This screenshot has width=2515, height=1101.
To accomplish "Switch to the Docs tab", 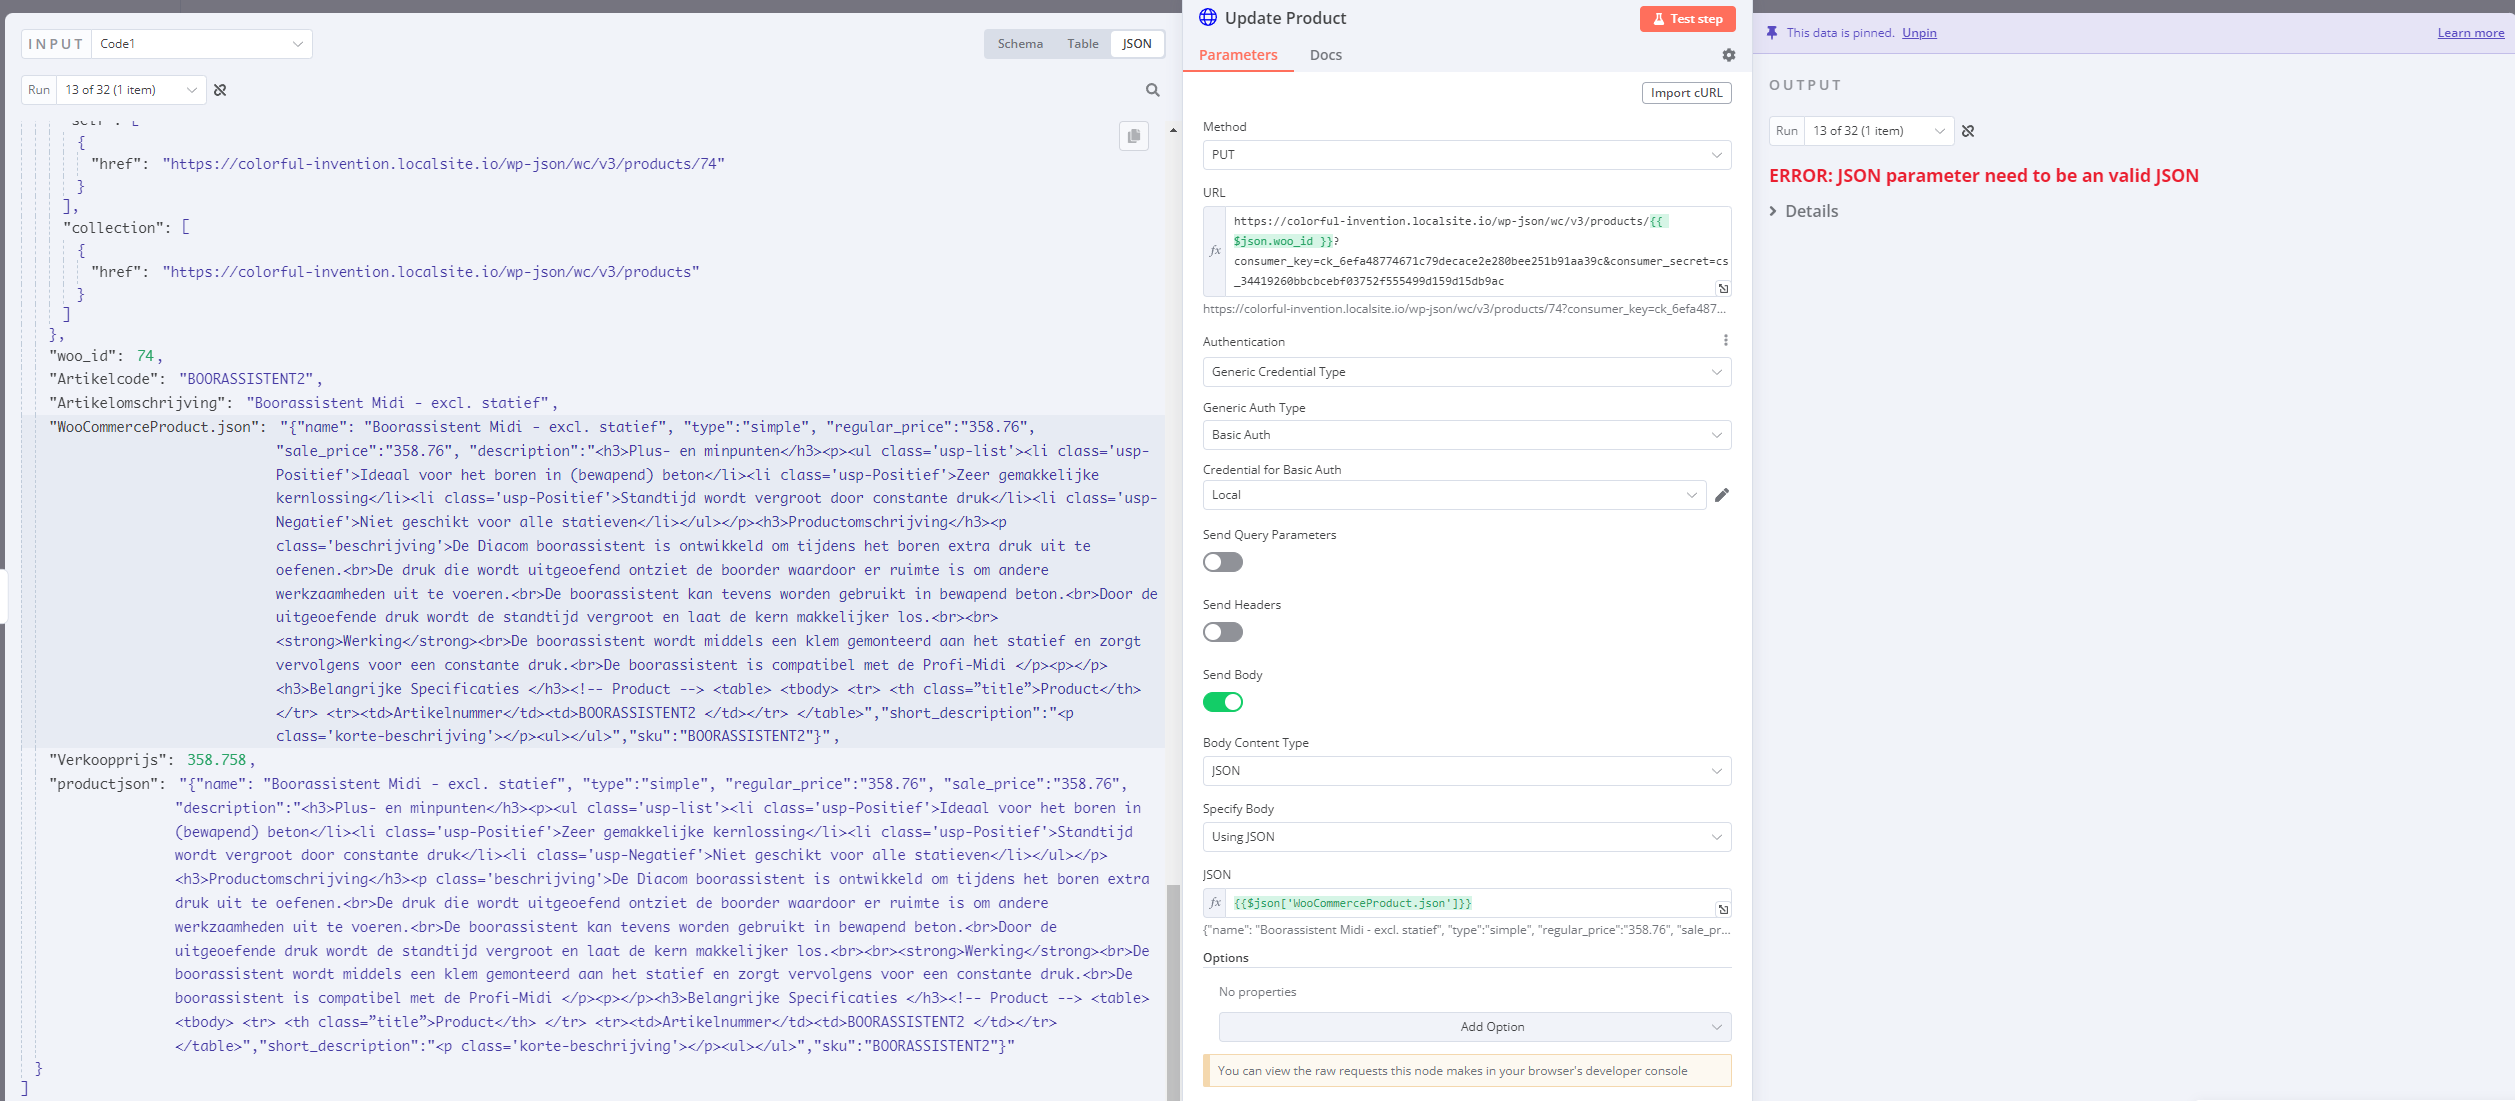I will pos(1325,55).
